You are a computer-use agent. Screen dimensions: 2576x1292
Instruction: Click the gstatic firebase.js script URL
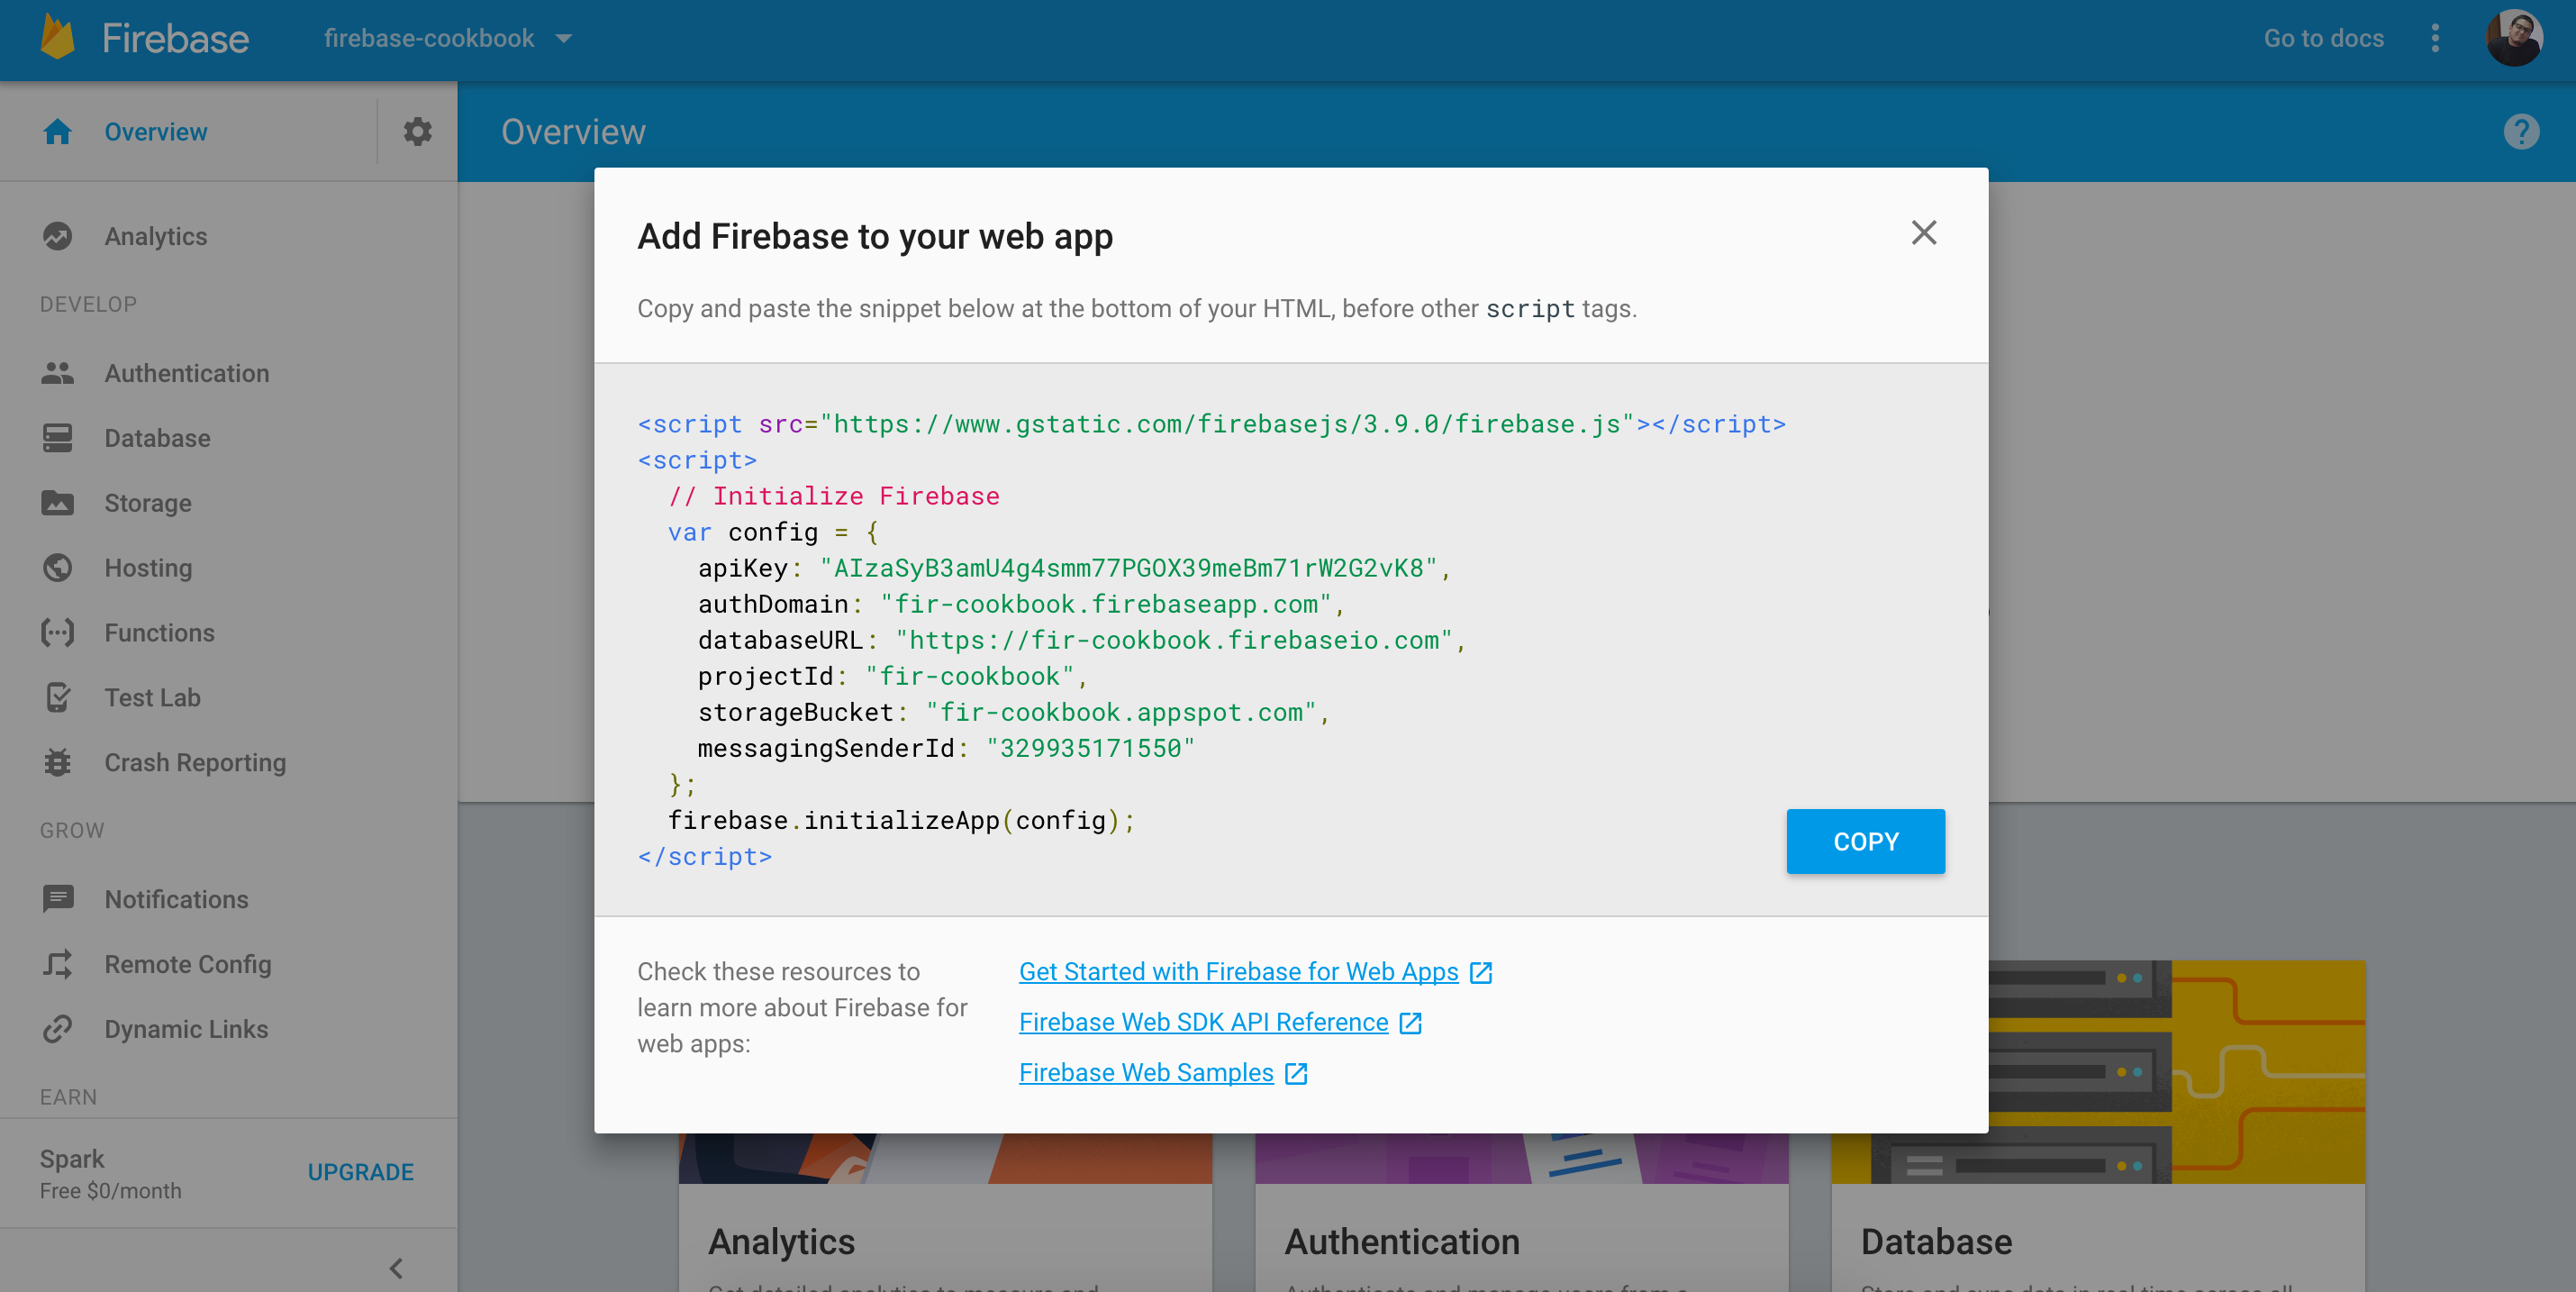click(x=1226, y=424)
